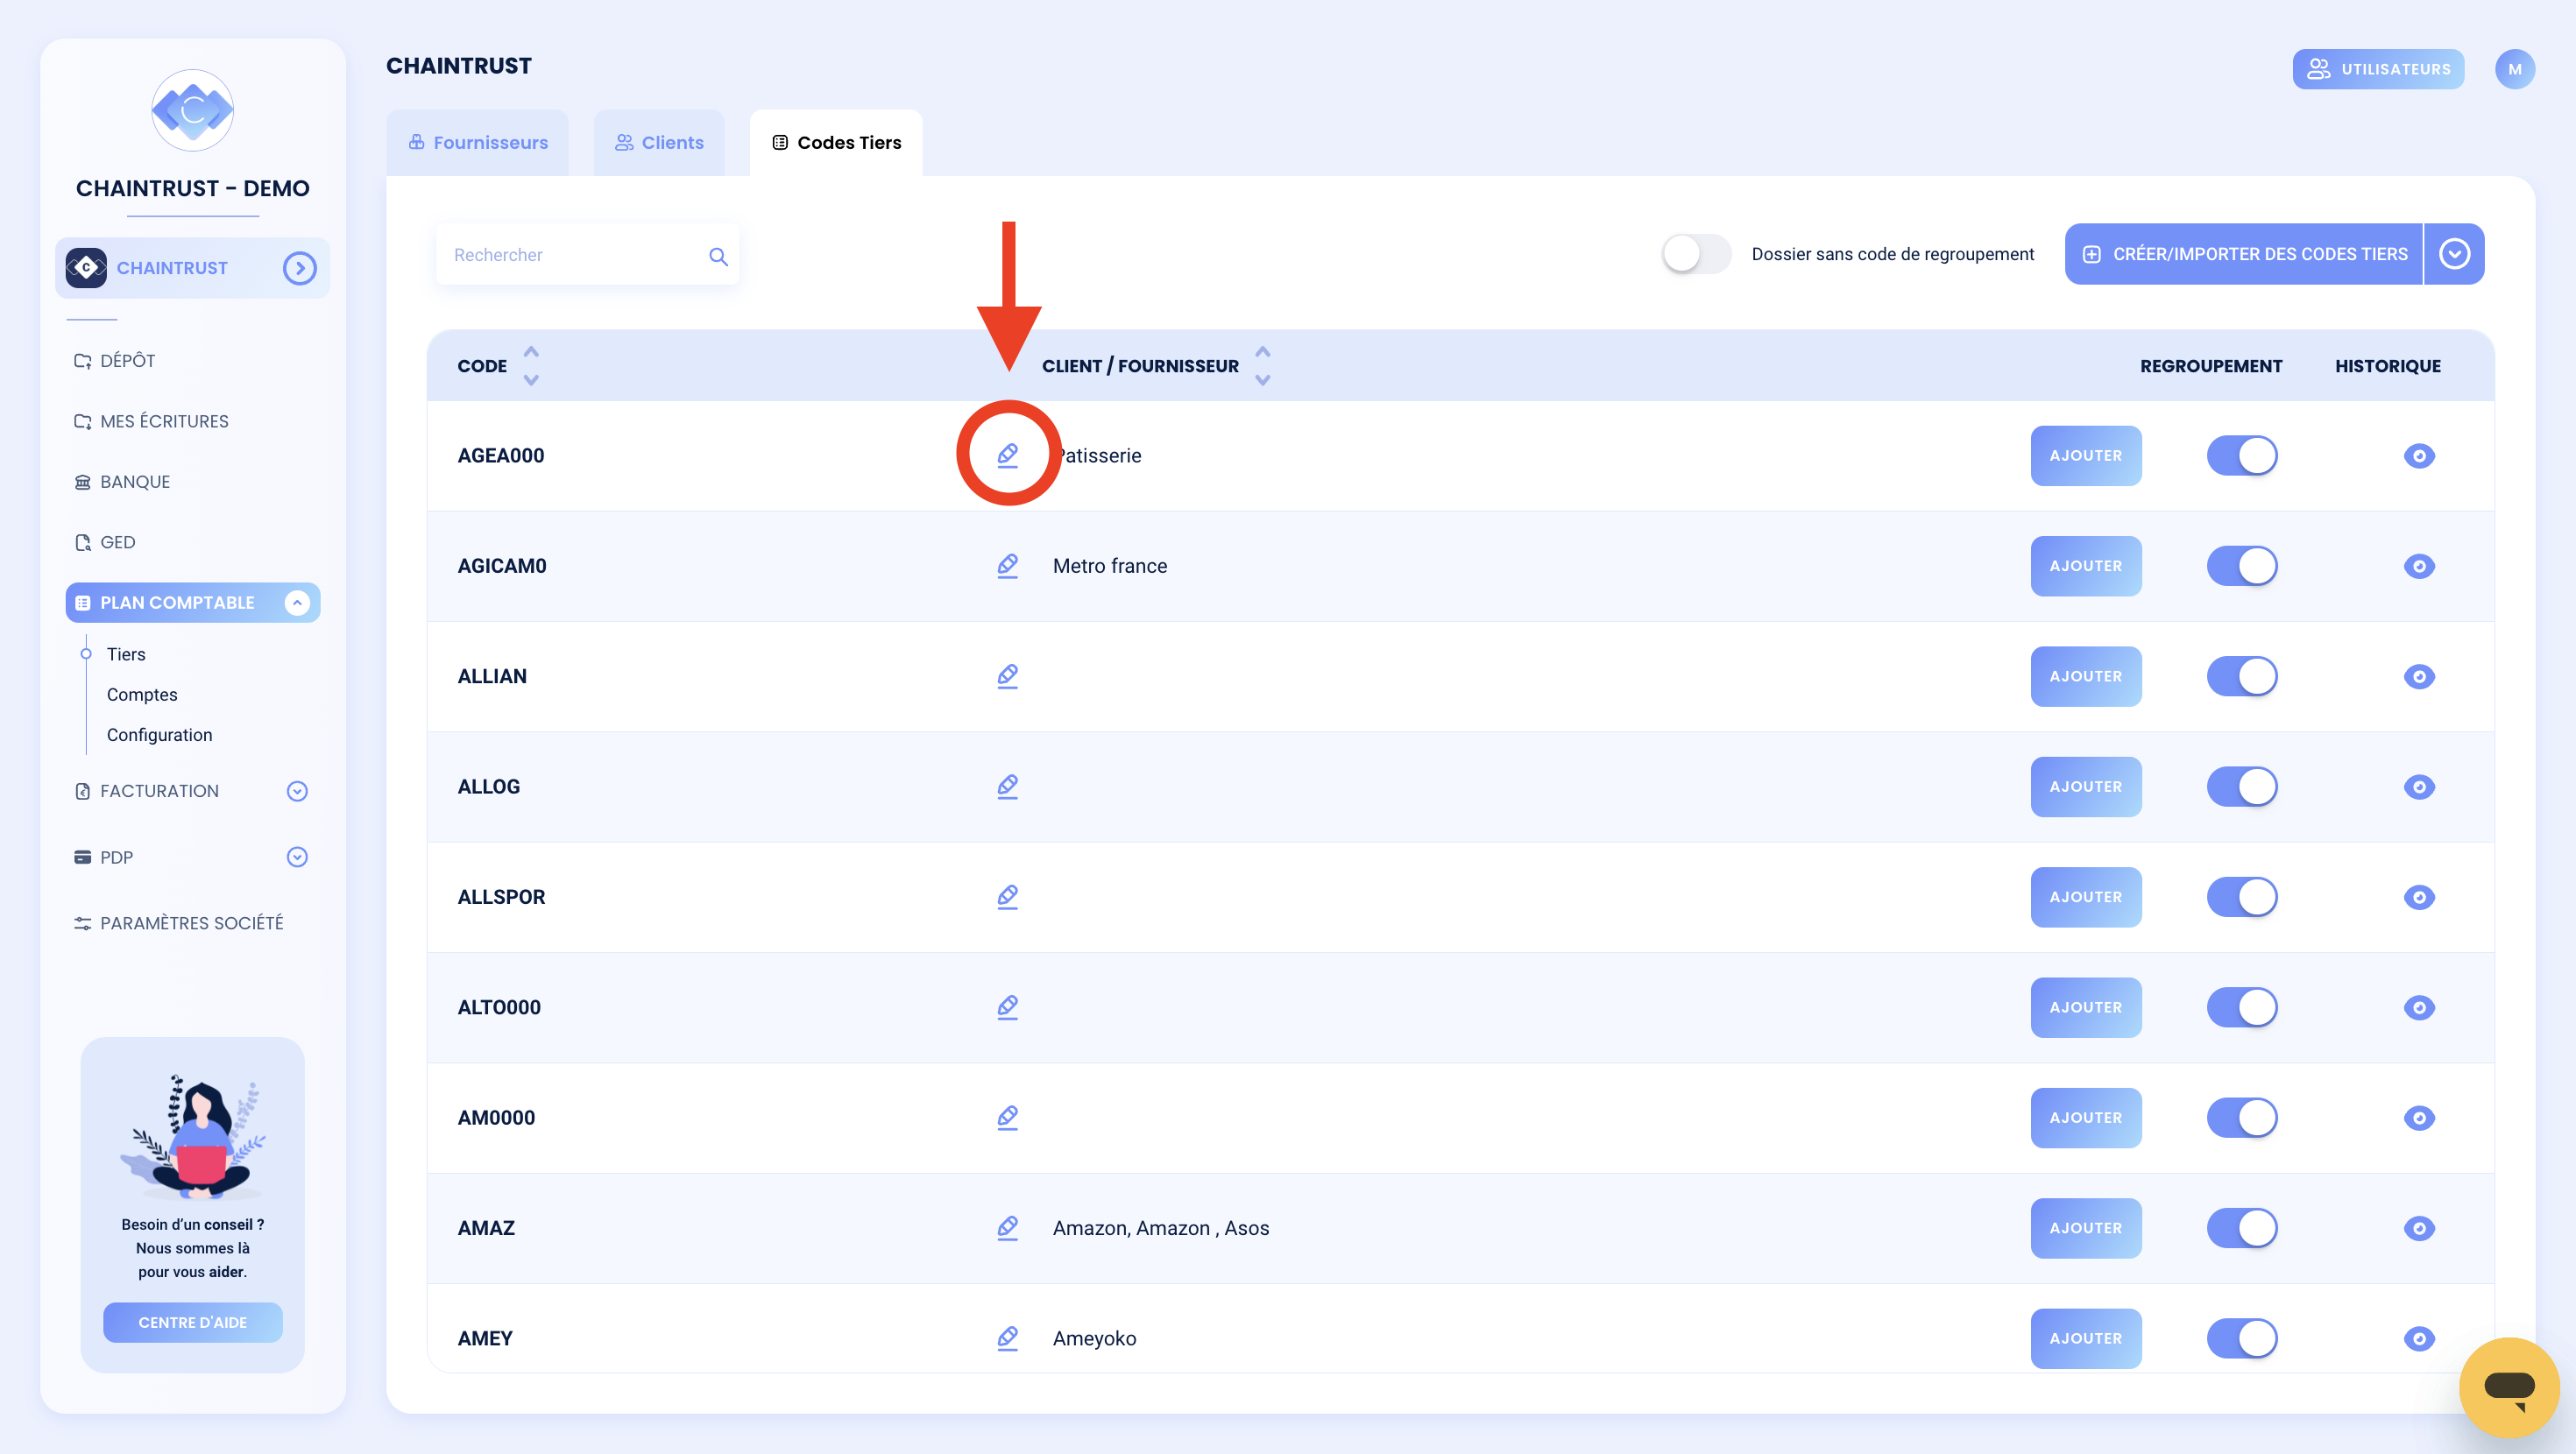
Task: Sort by Client / Fournisseur column
Action: 1263,366
